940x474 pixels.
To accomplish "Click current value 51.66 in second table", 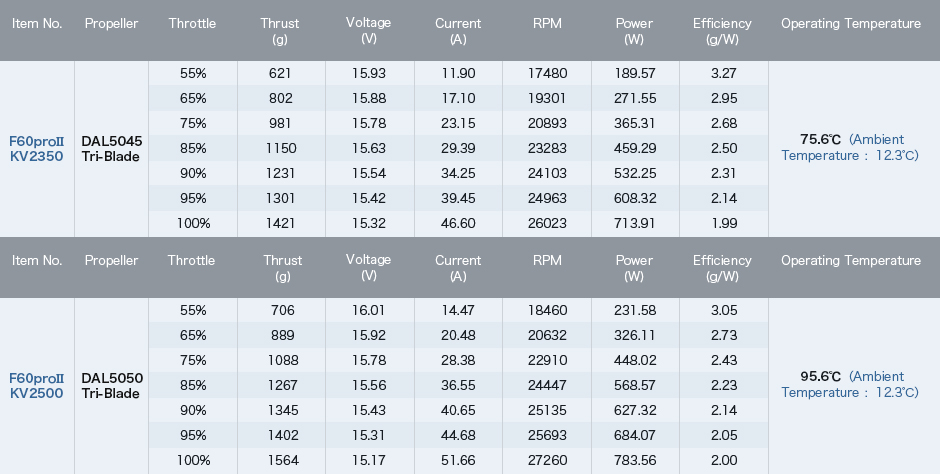I will point(458,460).
